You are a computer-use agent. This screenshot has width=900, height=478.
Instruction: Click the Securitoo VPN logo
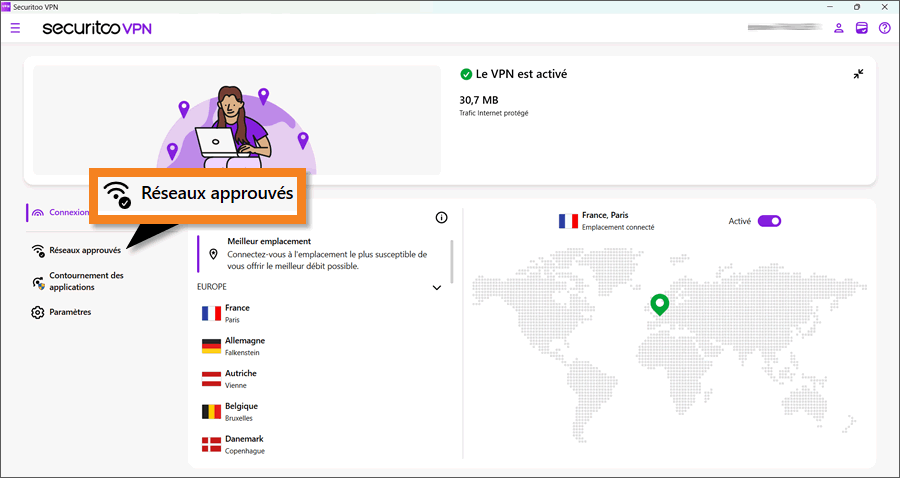(x=97, y=28)
